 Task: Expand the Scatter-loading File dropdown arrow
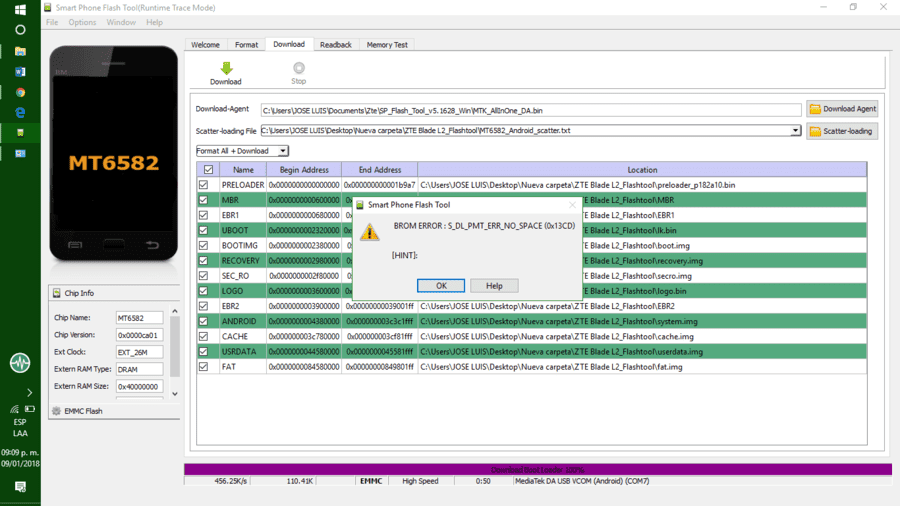pyautogui.click(x=796, y=131)
